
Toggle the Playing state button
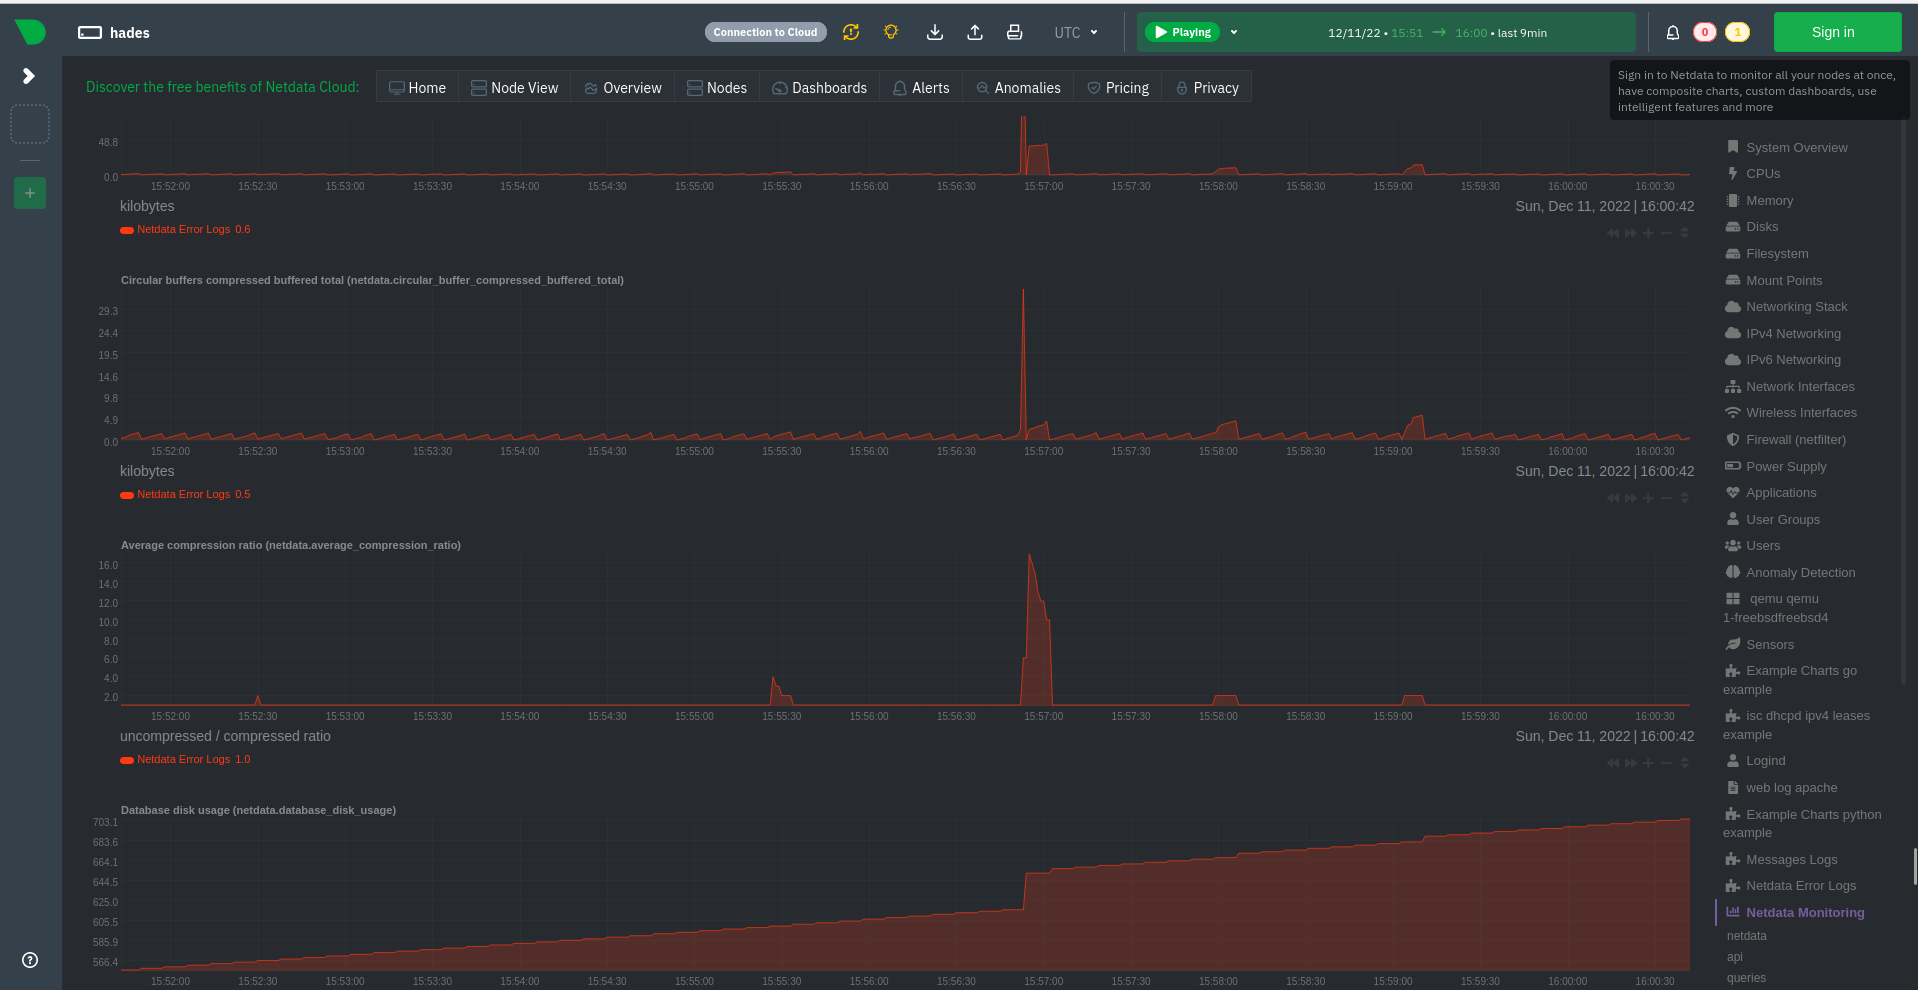[1183, 32]
